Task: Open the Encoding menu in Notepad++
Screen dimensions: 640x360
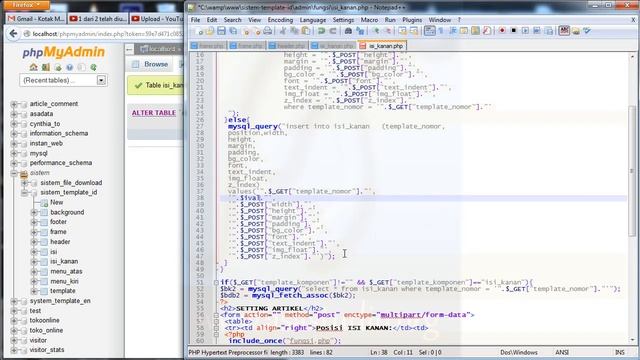Action: 280,20
